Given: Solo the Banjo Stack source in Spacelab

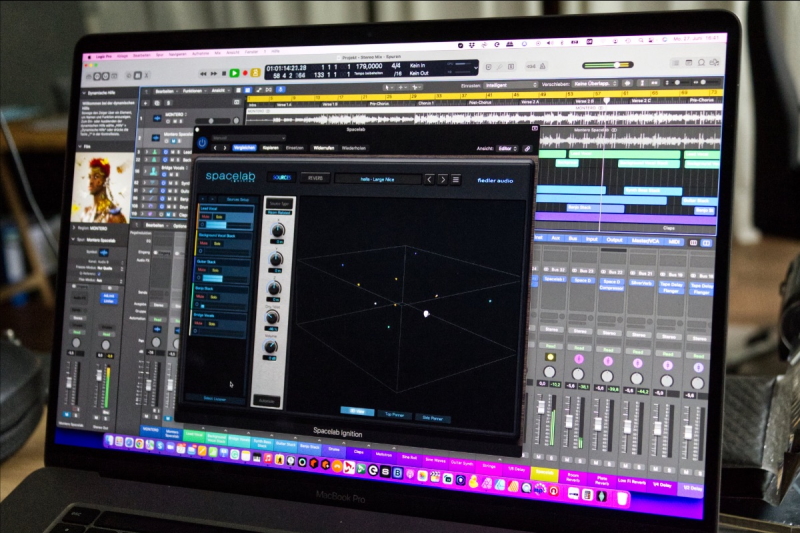Looking at the screenshot, I should (213, 297).
